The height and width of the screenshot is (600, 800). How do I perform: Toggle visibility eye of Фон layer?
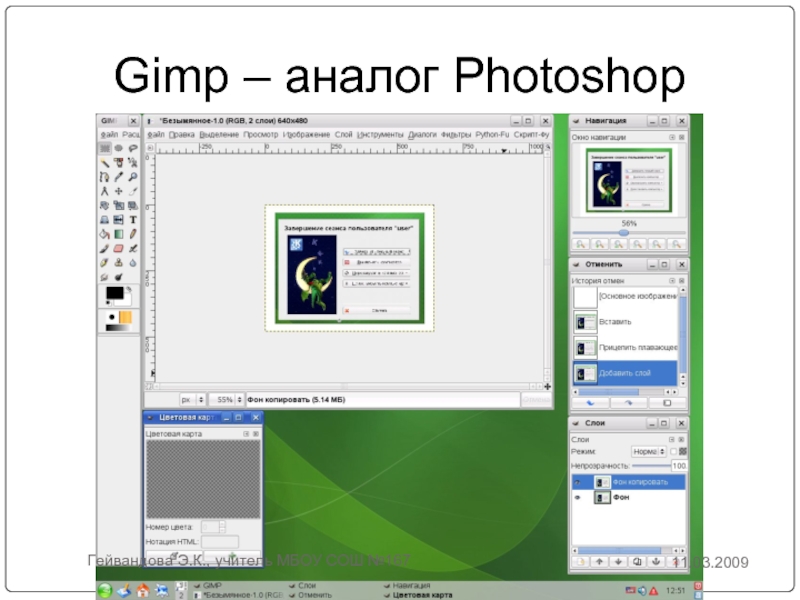point(578,497)
